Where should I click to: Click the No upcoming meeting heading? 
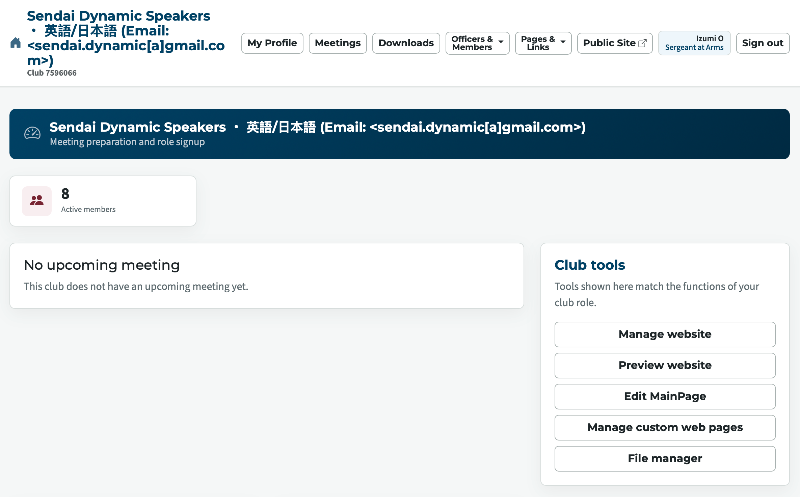102,265
